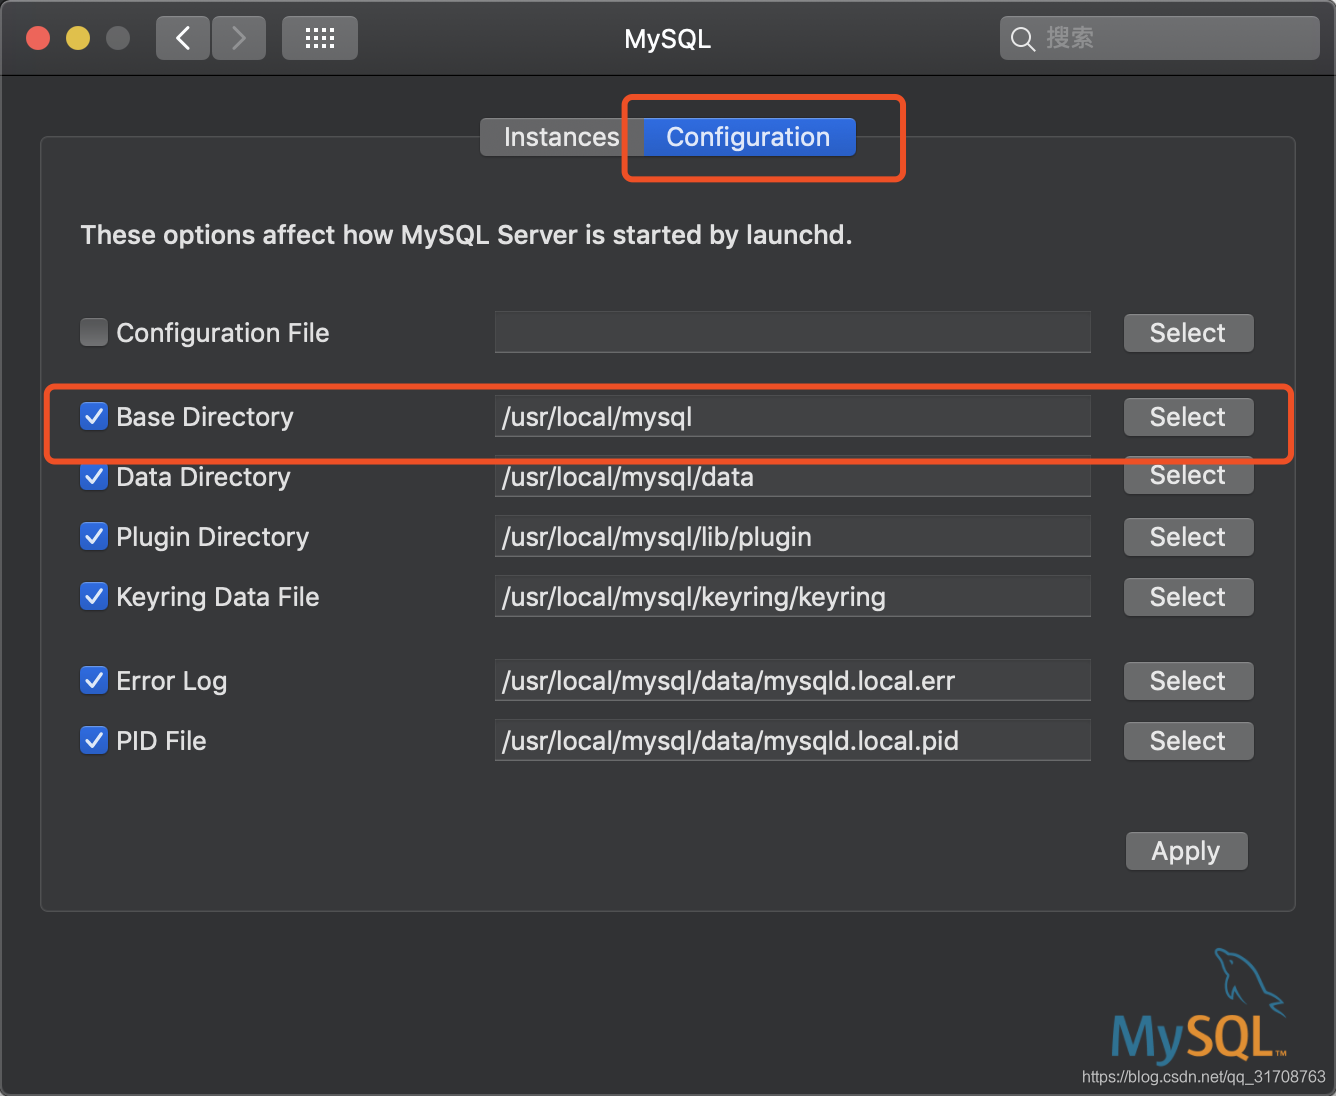The image size is (1336, 1096).
Task: Select the Configuration tab
Action: (x=748, y=137)
